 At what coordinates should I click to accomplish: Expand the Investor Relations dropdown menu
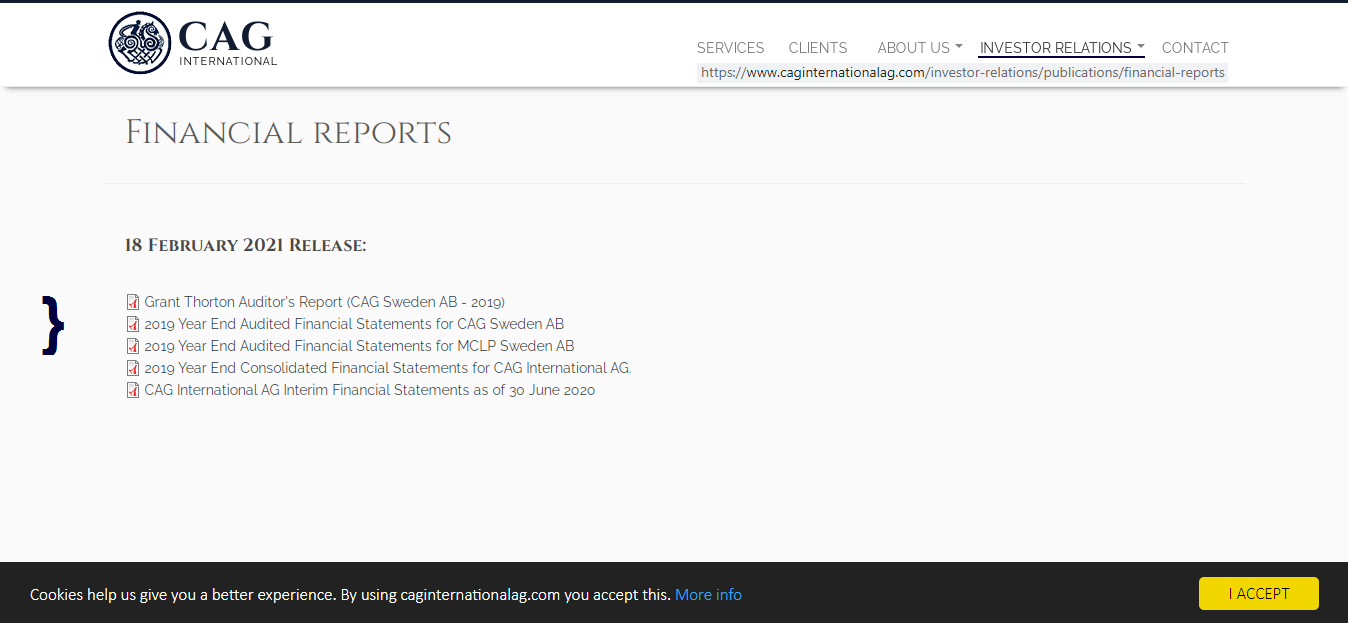click(1061, 48)
